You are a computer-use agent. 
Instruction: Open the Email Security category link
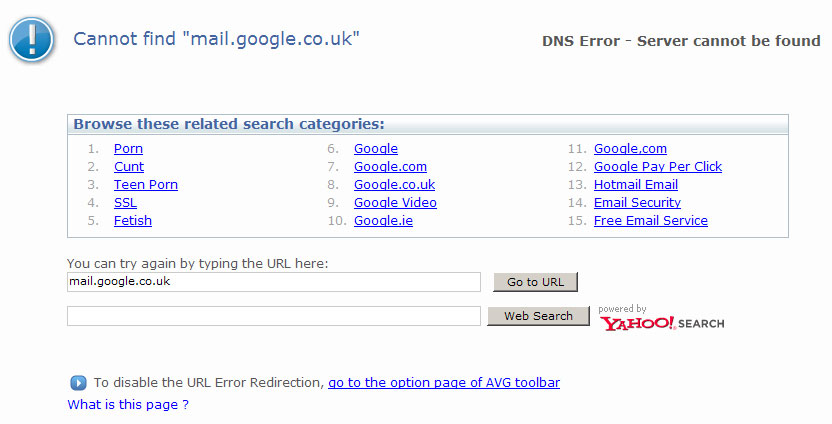tap(637, 203)
